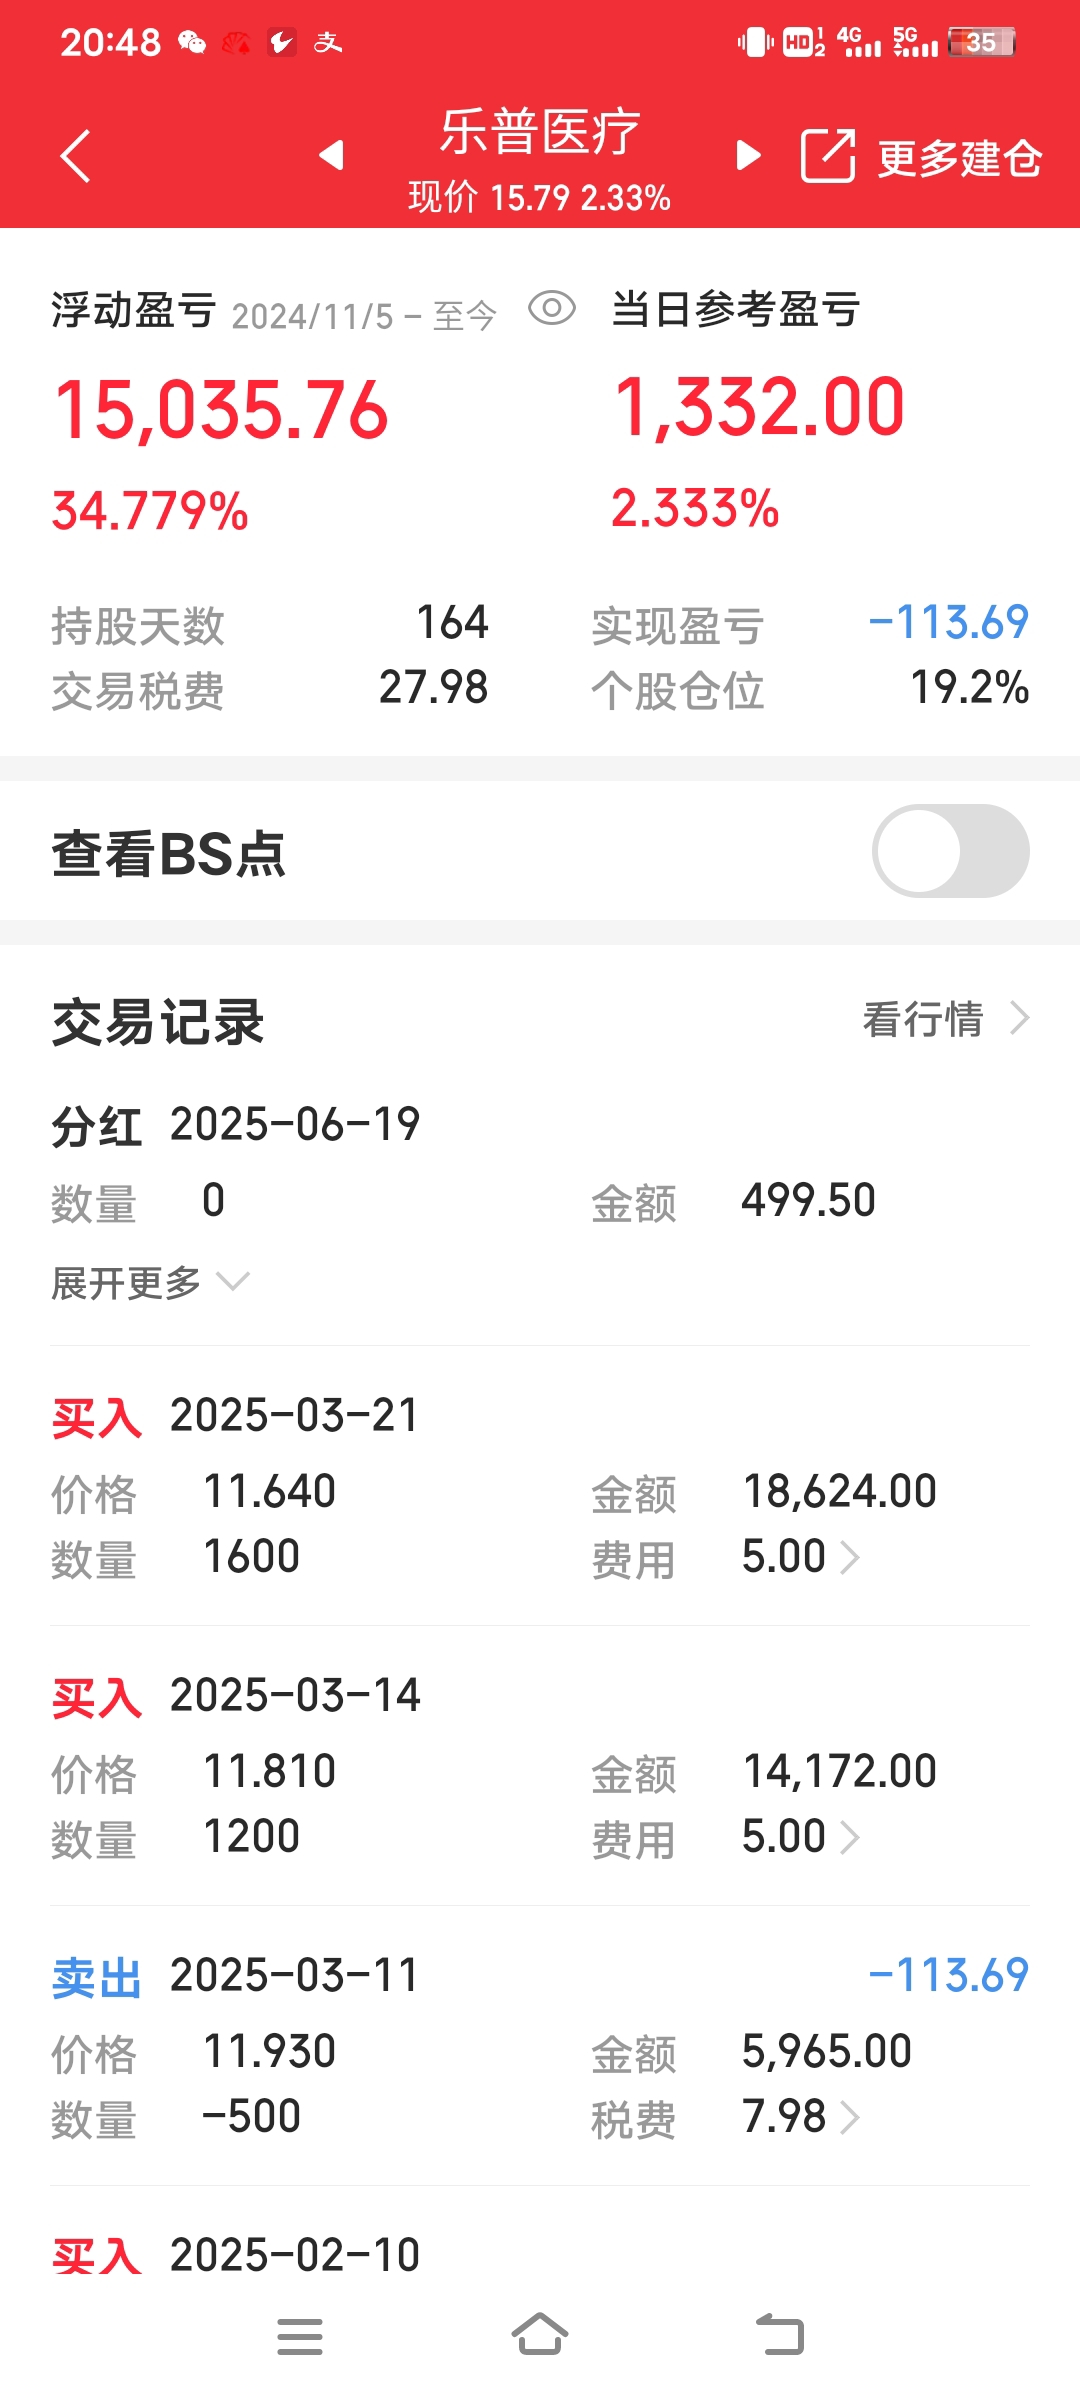
Task: Open 看行情 market quotes link
Action: point(946,1019)
